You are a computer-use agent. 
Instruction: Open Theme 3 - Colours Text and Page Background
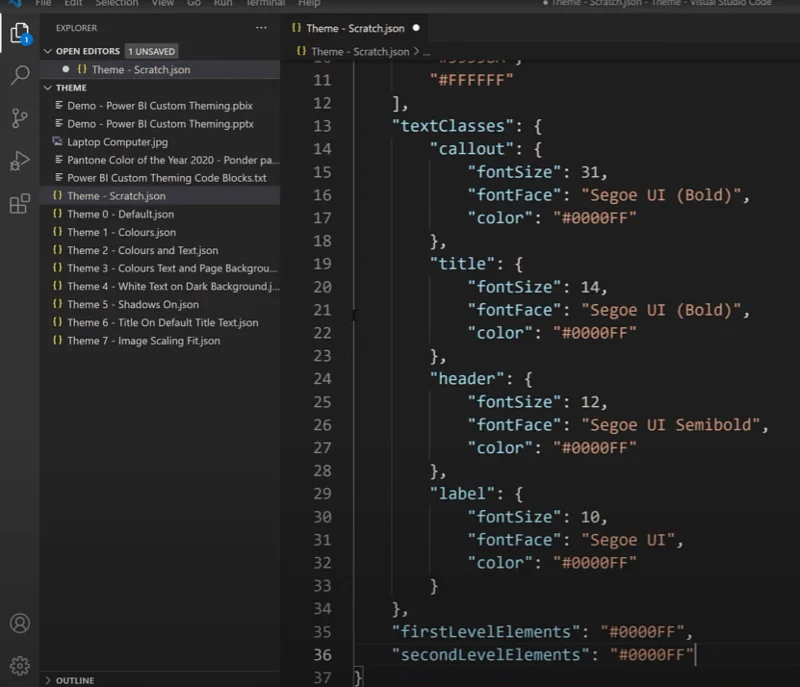(160, 268)
